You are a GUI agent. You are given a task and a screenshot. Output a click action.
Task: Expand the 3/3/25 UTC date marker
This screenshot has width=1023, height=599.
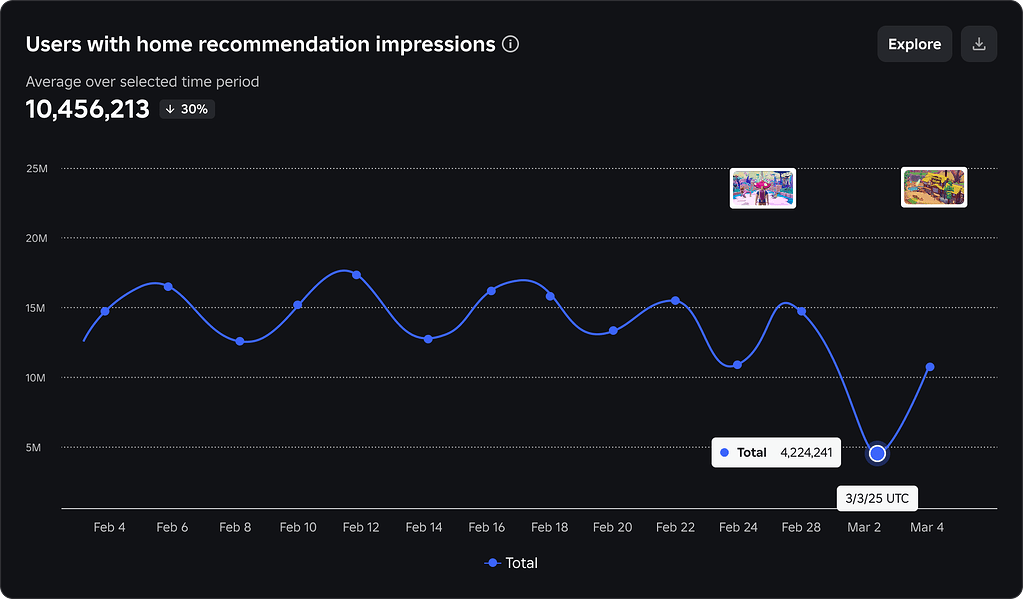877,498
